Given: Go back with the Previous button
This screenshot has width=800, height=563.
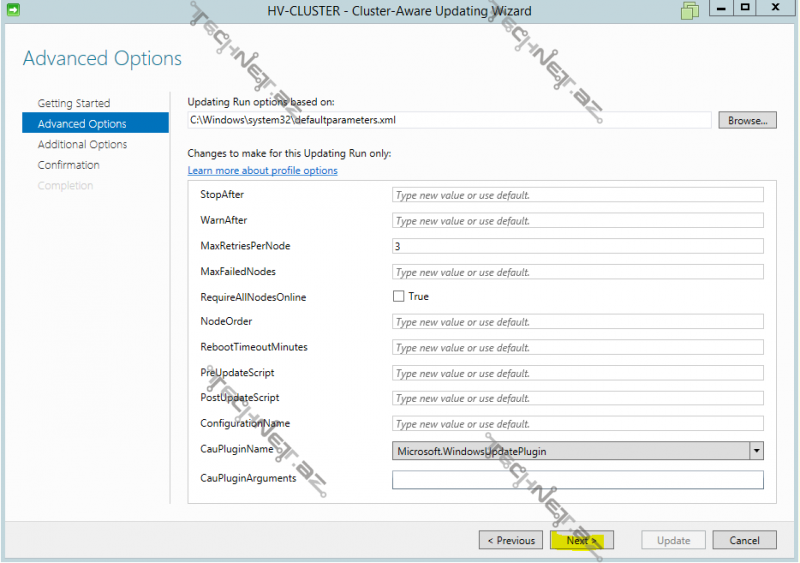Looking at the screenshot, I should (511, 540).
